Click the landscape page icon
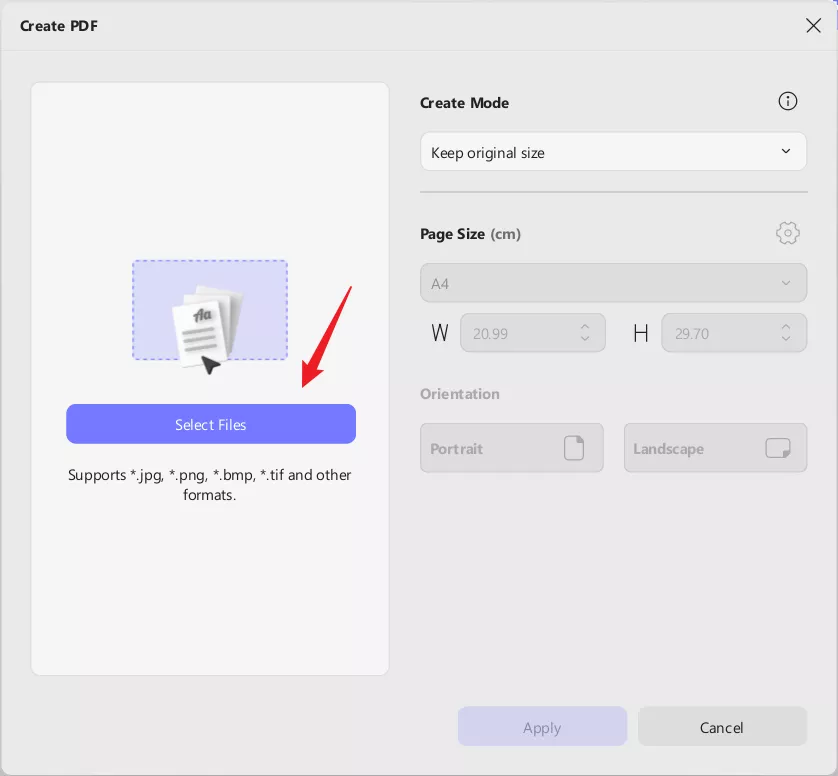The width and height of the screenshot is (838, 776). [777, 448]
